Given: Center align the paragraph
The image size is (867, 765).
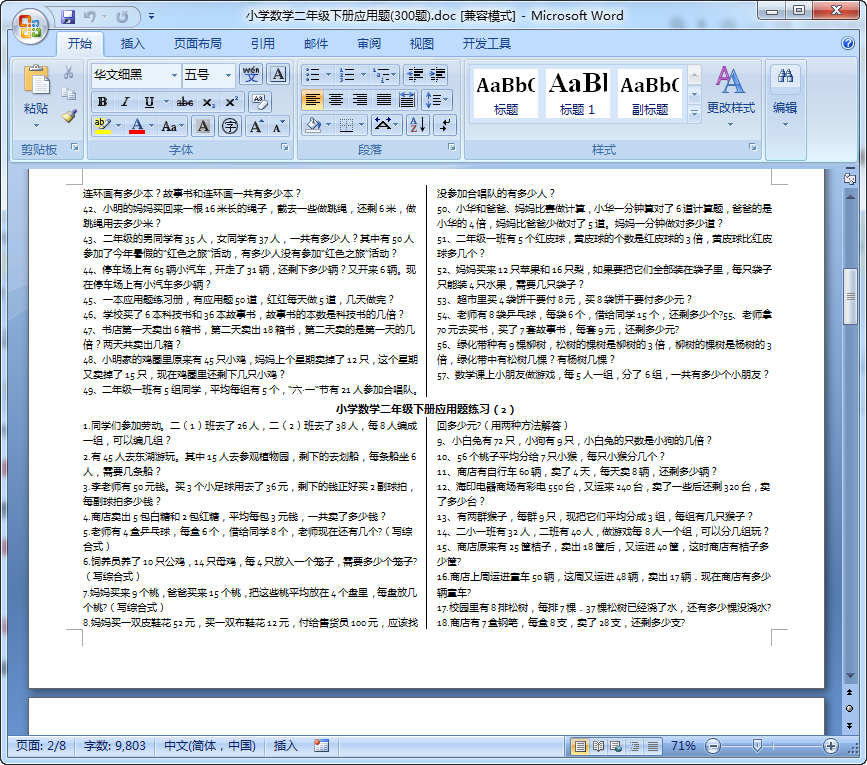Looking at the screenshot, I should pos(336,100).
